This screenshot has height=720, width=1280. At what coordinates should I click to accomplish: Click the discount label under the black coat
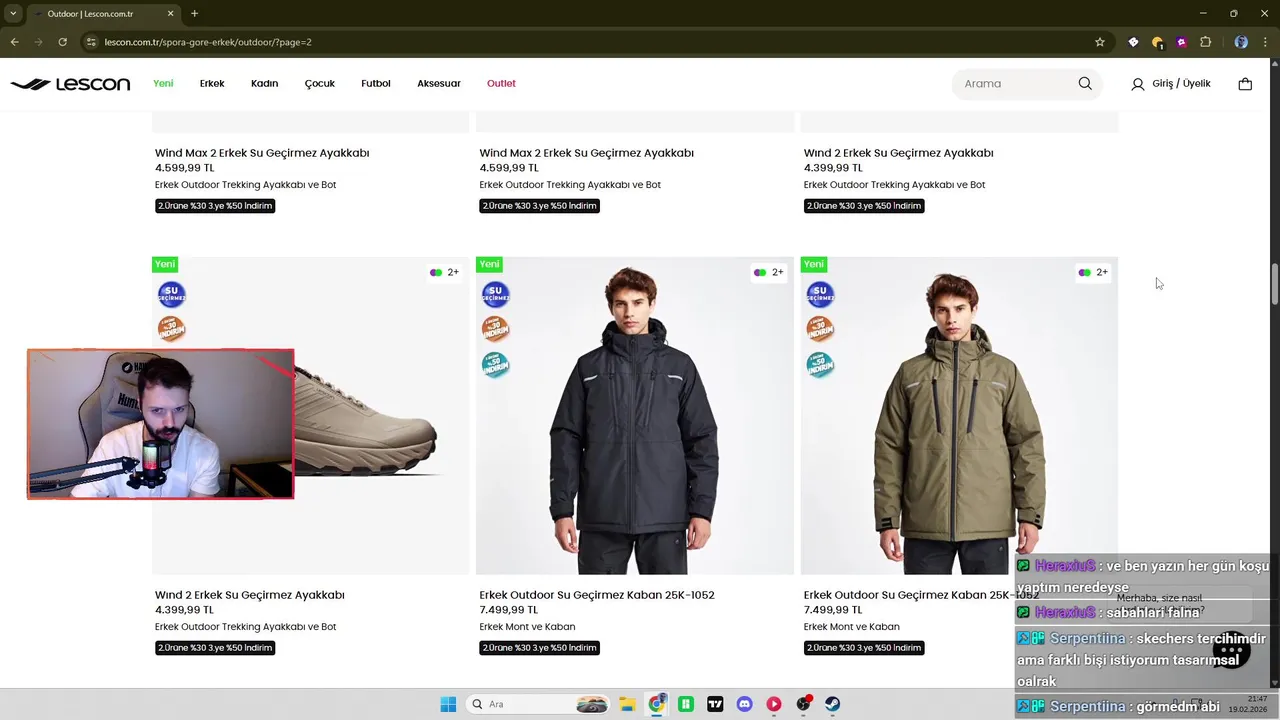click(539, 648)
